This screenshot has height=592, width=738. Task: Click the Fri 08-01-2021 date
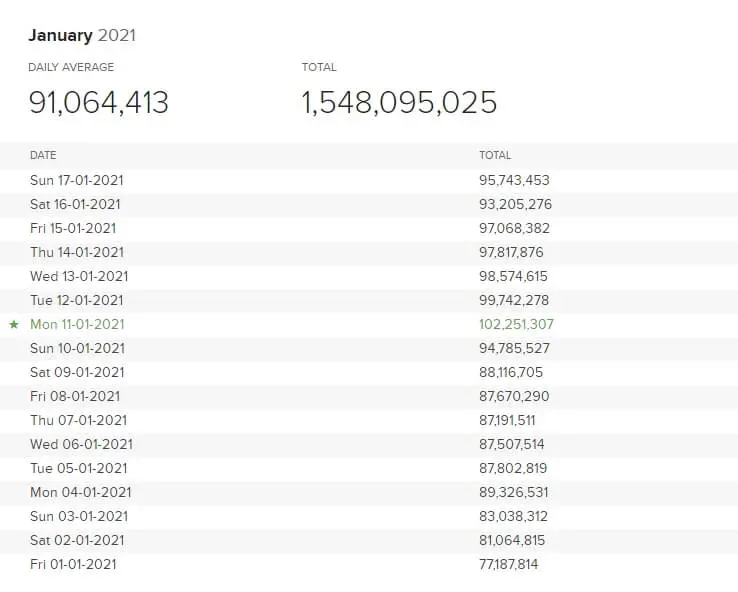(75, 396)
